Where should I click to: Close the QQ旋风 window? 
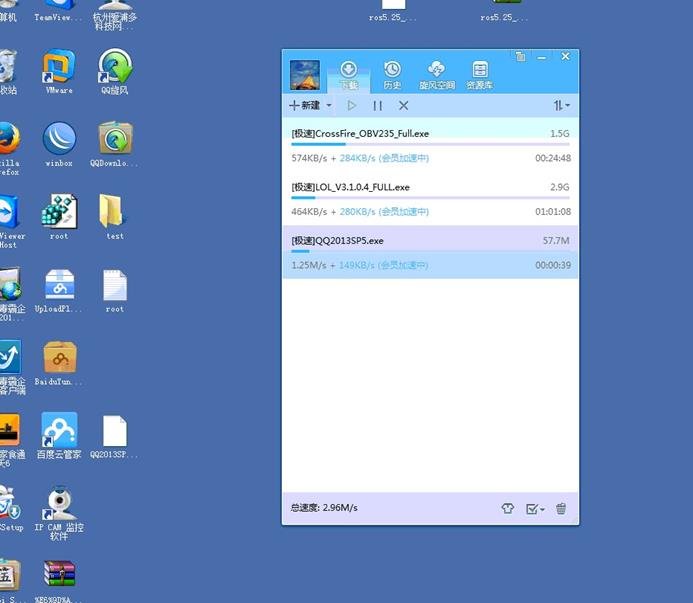pos(565,56)
